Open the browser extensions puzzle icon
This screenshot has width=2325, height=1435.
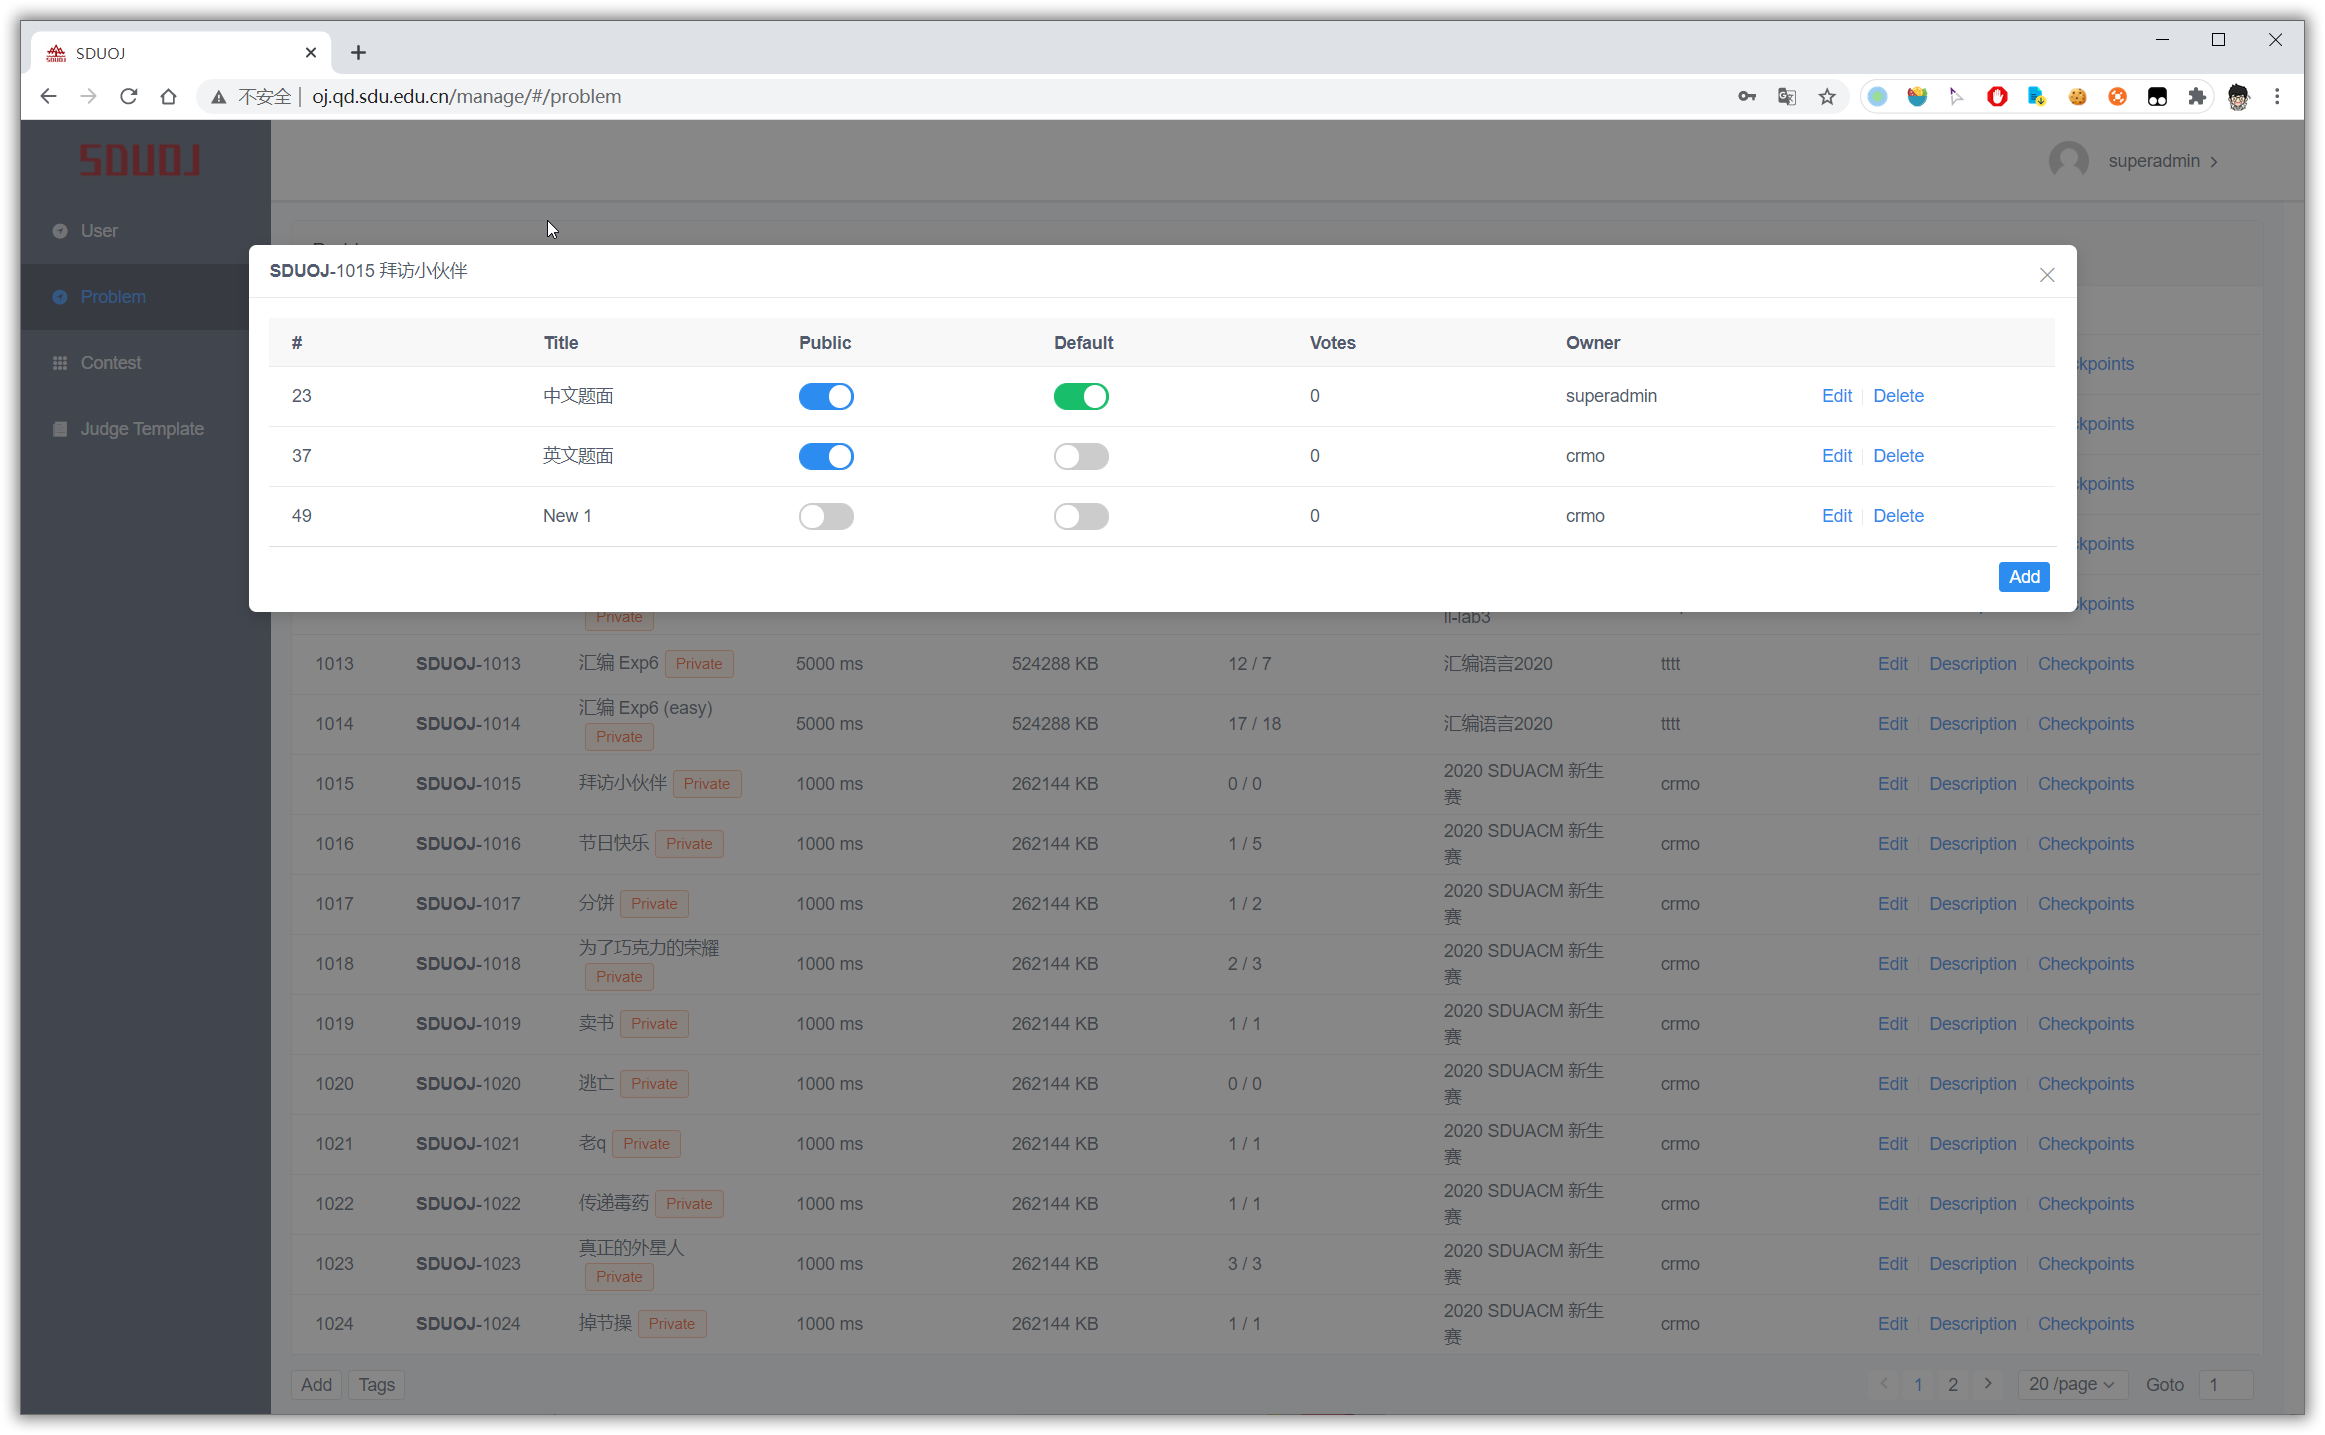tap(2196, 96)
